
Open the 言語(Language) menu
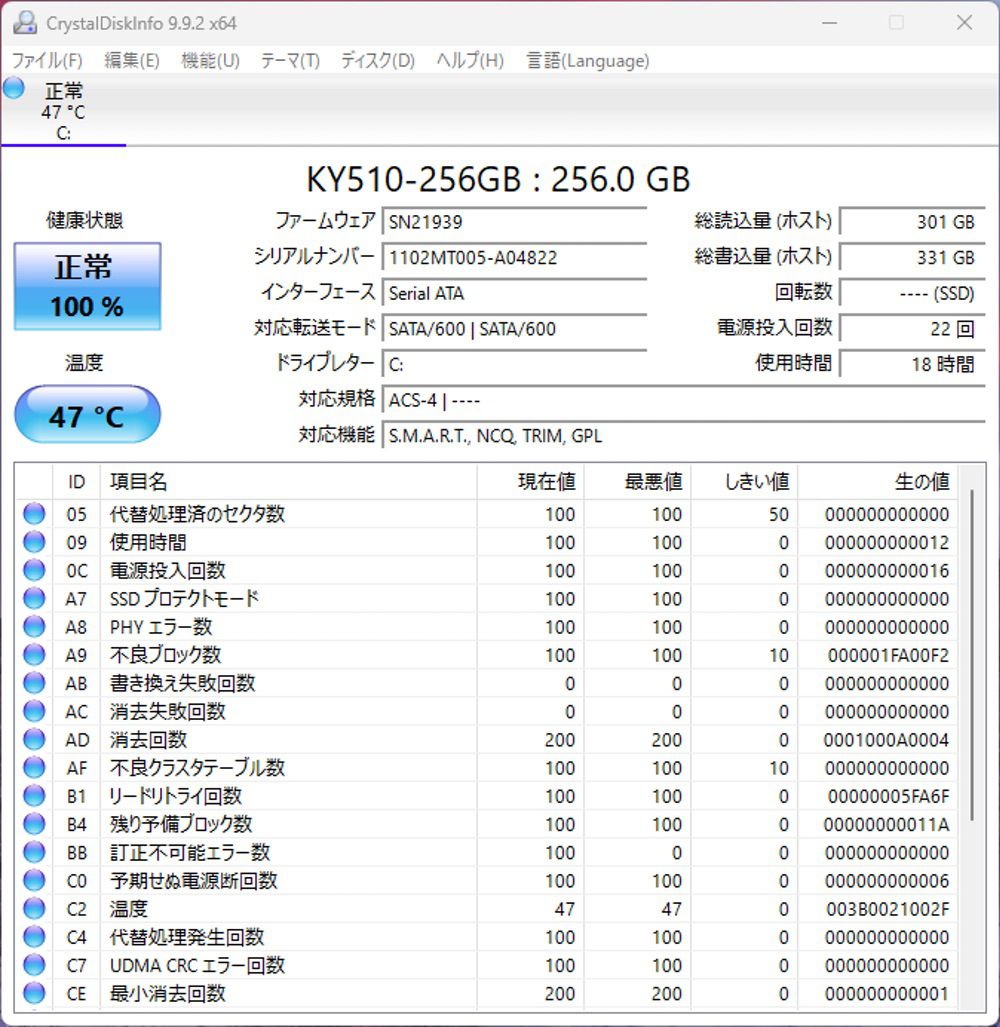click(587, 61)
